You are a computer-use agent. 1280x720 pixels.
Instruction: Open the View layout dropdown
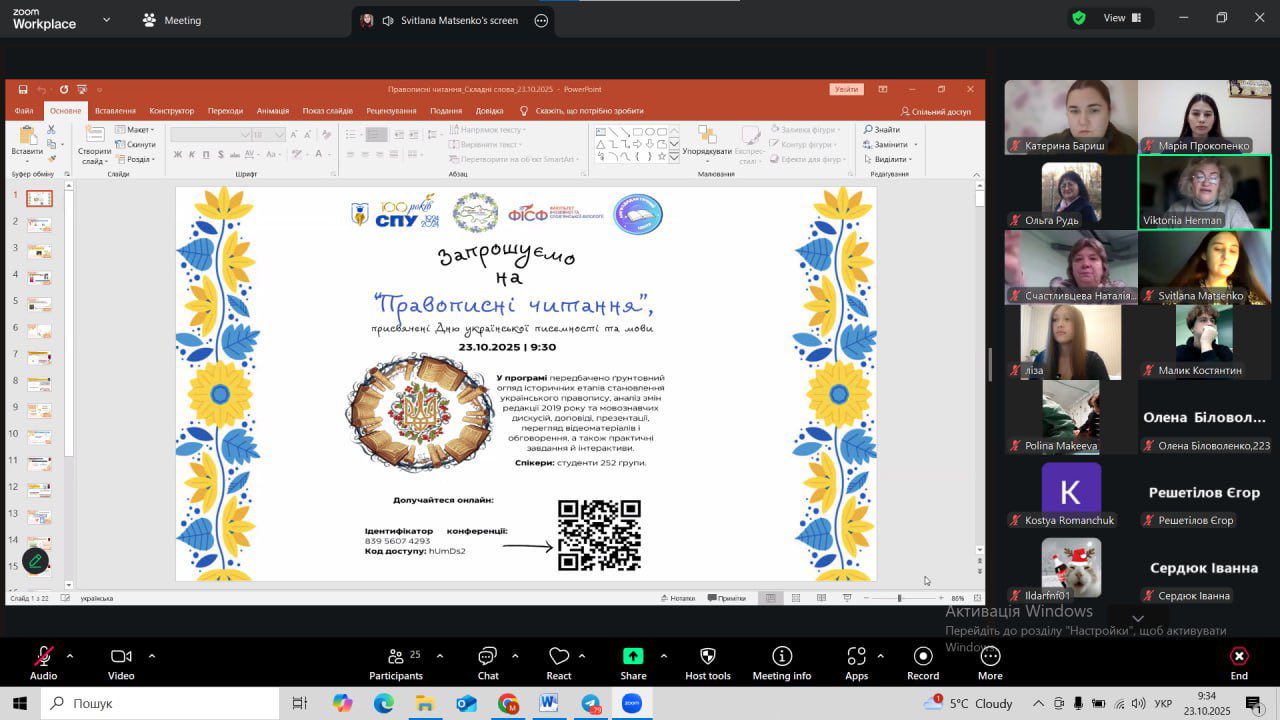click(1113, 18)
